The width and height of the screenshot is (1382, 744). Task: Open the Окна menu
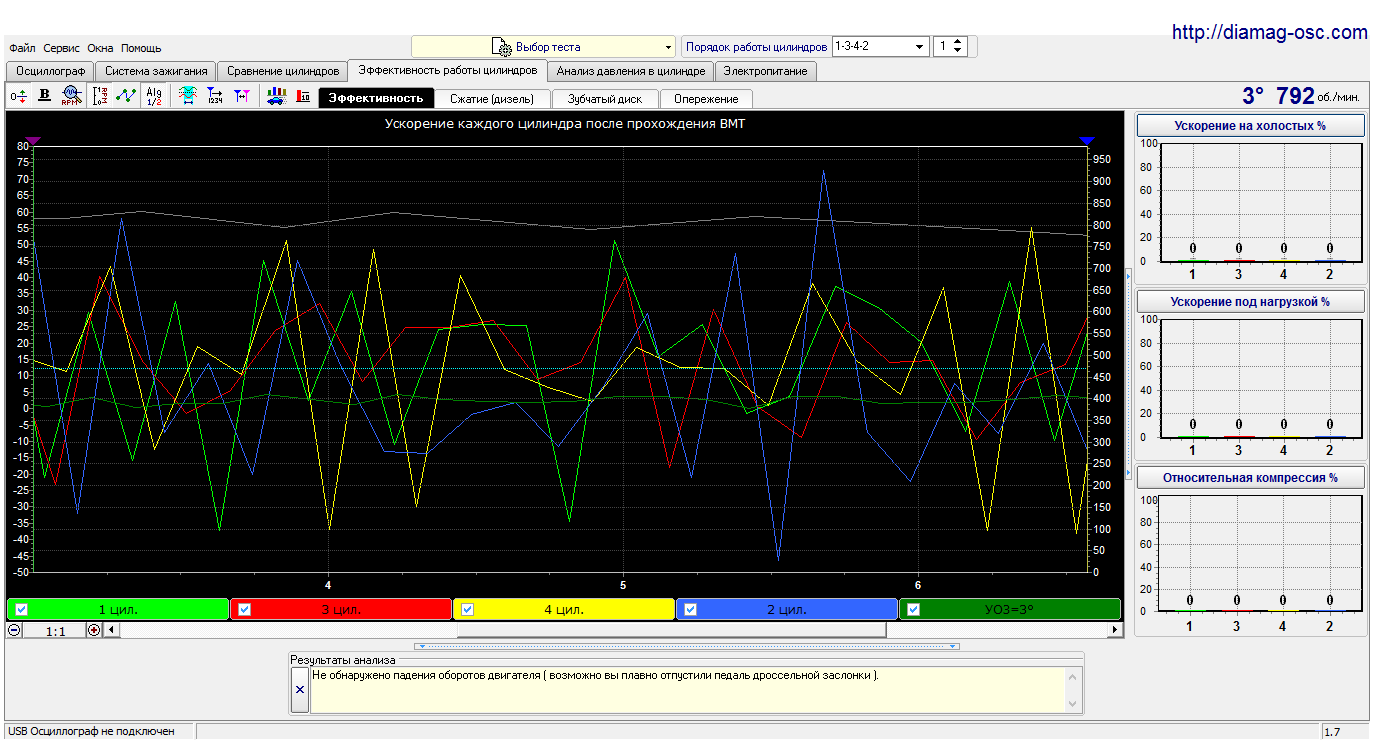point(100,48)
